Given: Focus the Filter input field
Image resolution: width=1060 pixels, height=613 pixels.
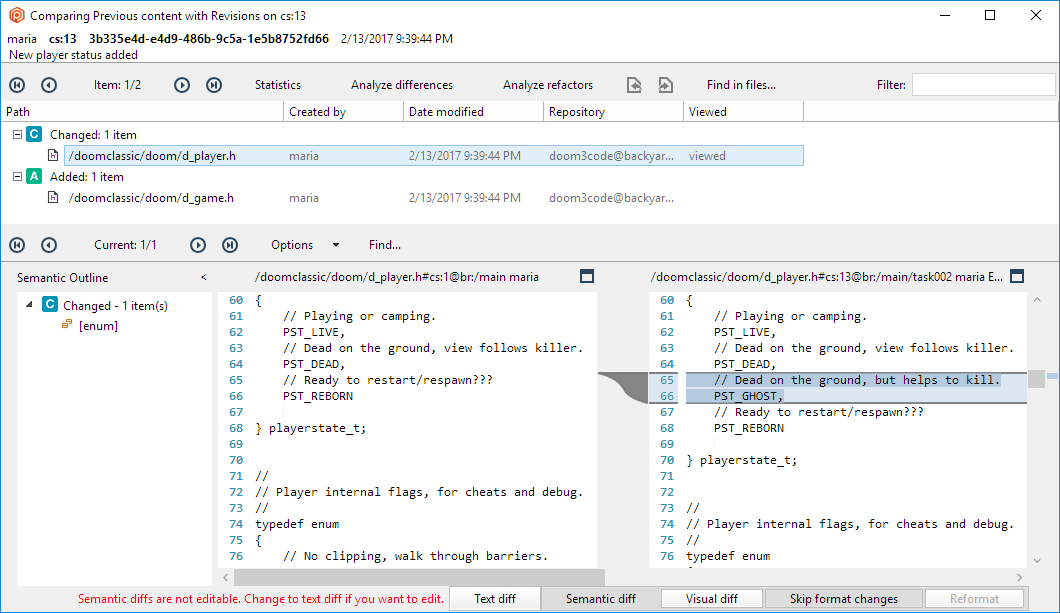Looking at the screenshot, I should coord(983,84).
